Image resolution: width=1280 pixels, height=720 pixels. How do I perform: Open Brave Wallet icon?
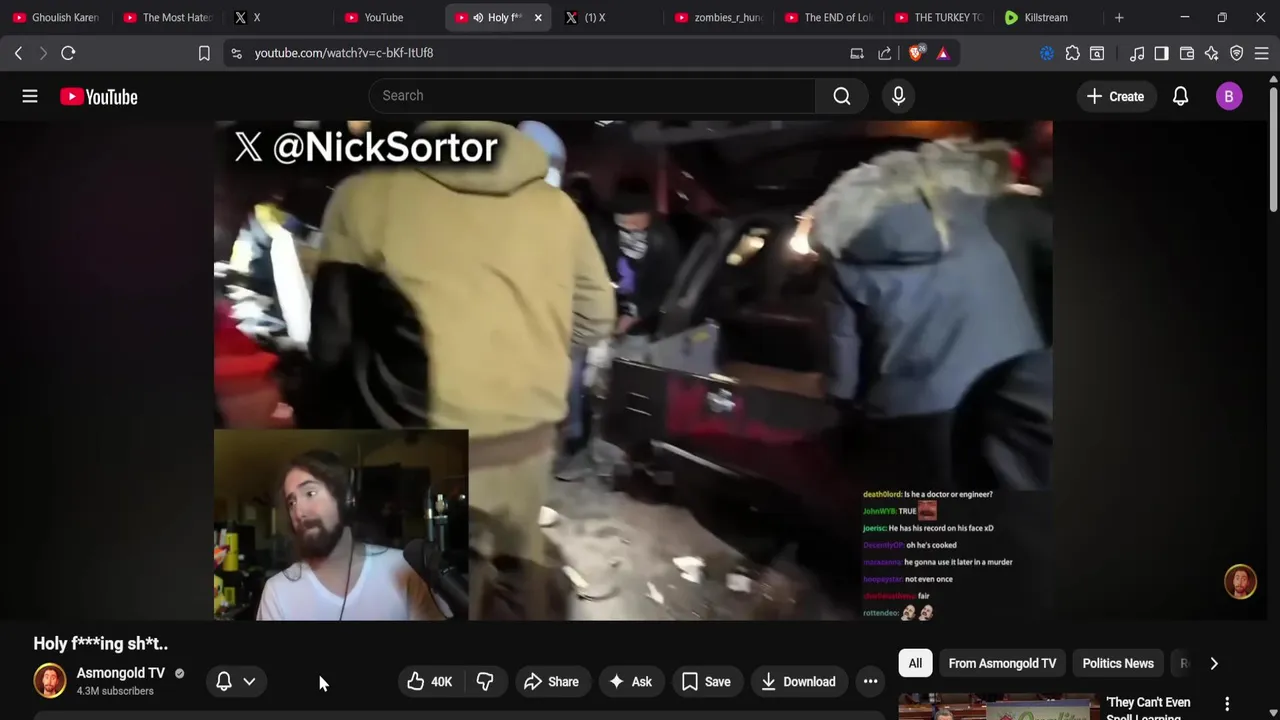(1187, 53)
